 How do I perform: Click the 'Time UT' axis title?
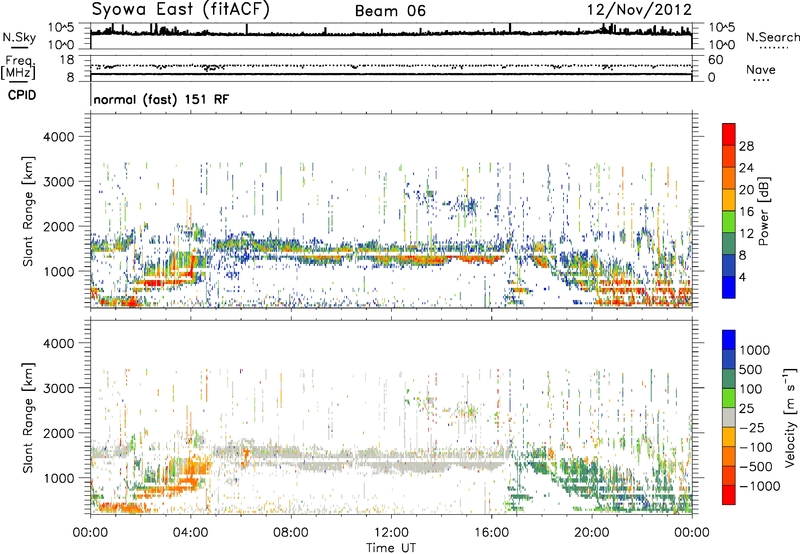coord(391,548)
